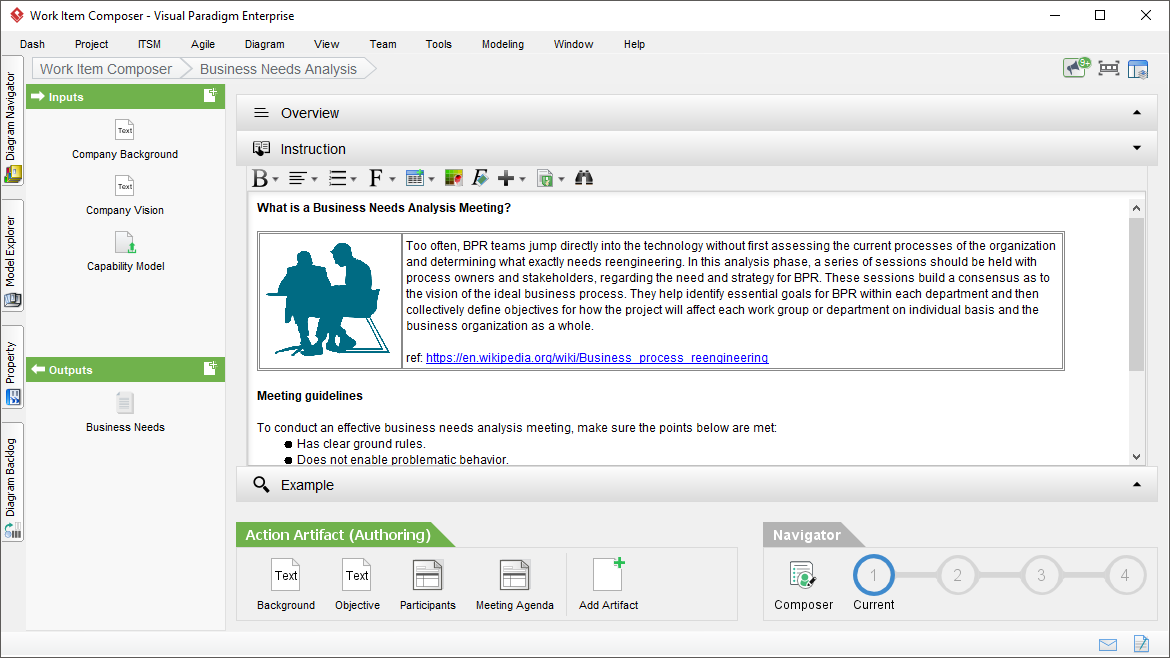Click the instruction vertical scrollbar thumb
Image resolution: width=1170 pixels, height=658 pixels.
pos(1136,294)
